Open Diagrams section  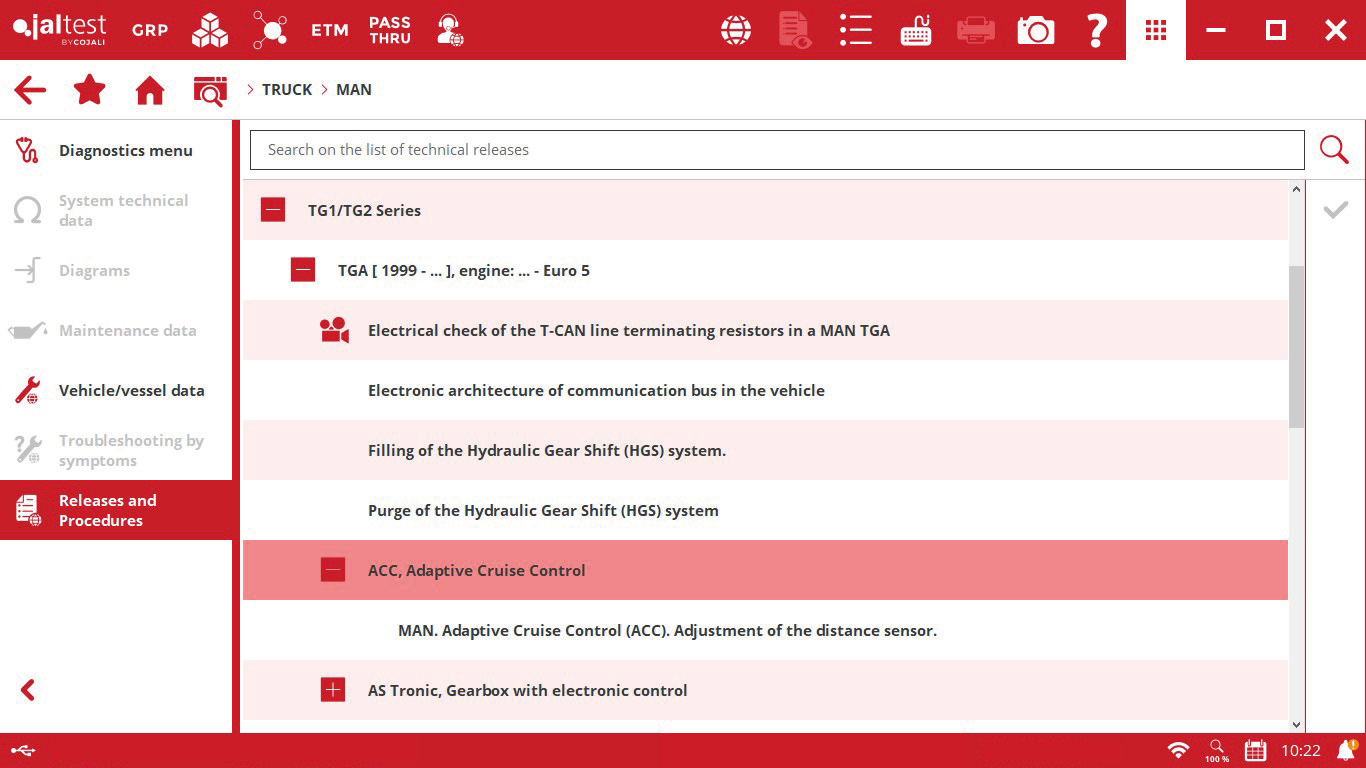point(116,270)
